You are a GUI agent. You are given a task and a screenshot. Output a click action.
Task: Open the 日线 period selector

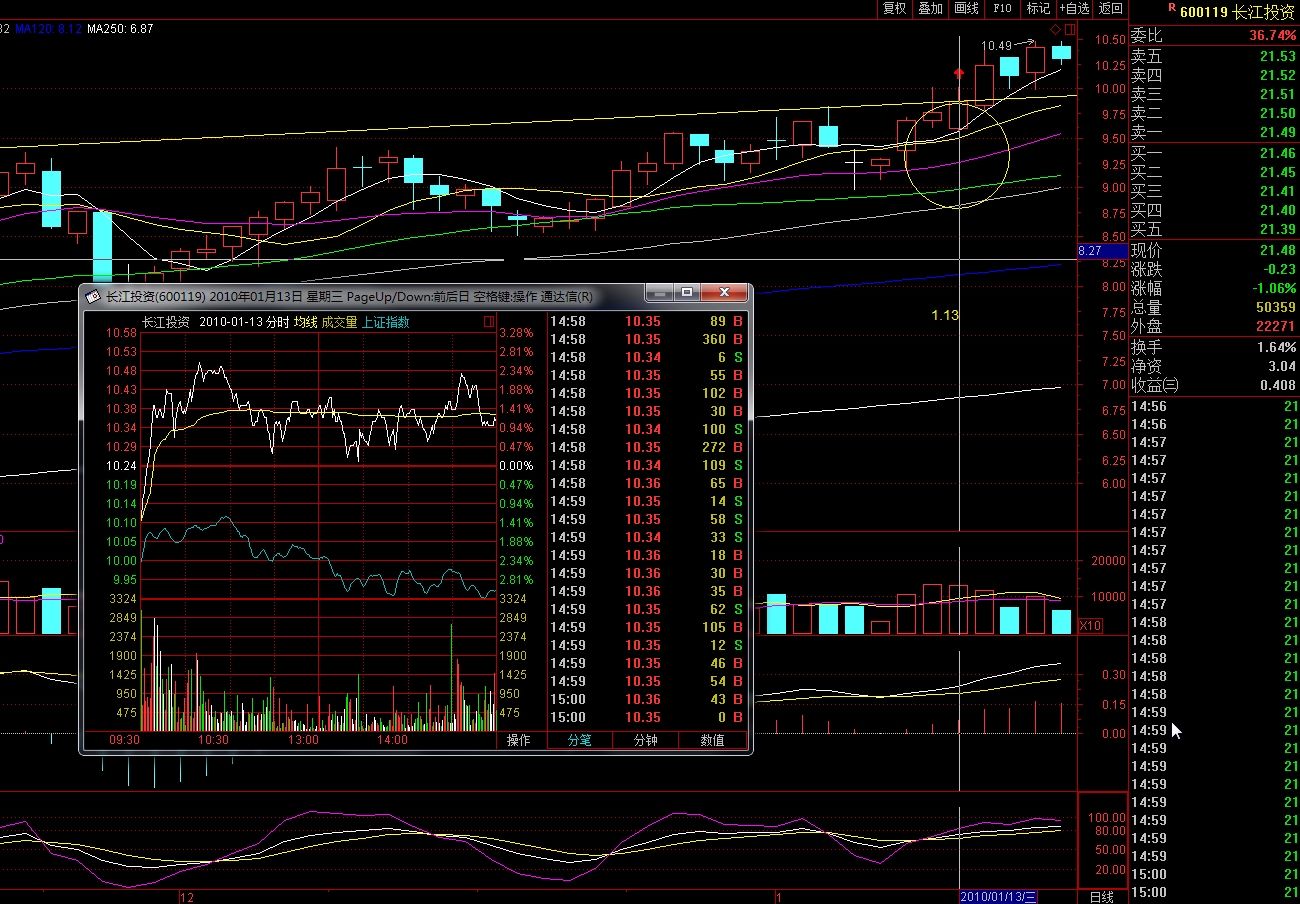pyautogui.click(x=1101, y=896)
